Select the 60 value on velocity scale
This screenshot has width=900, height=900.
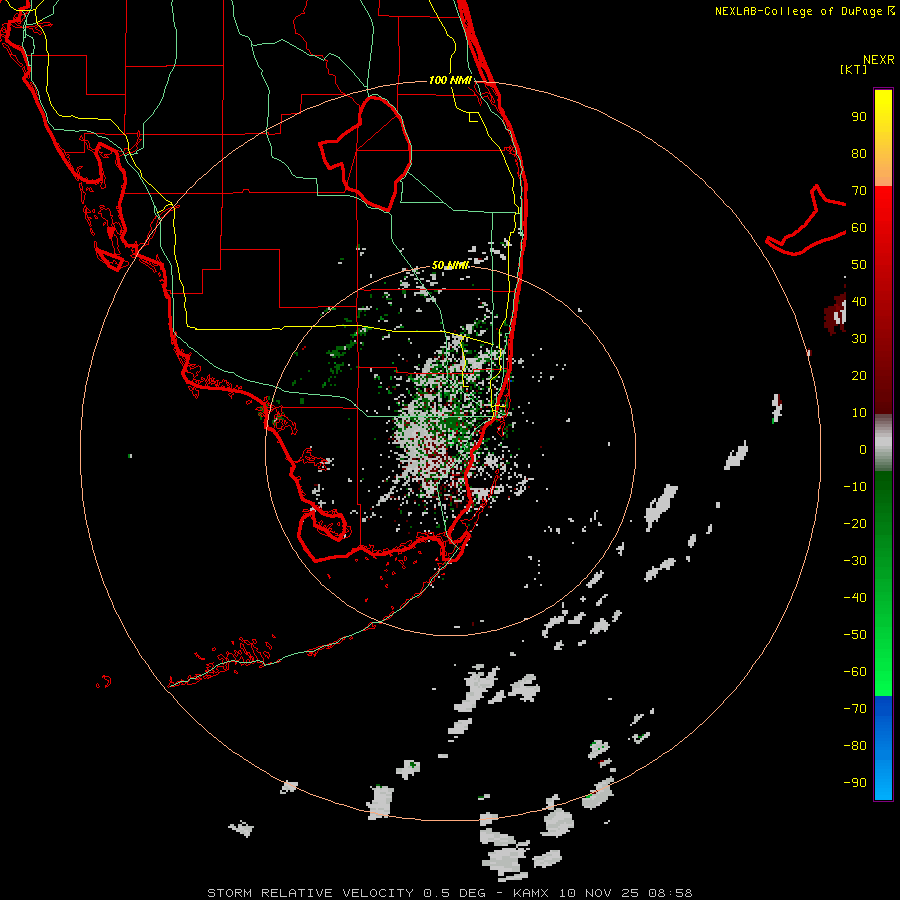point(859,227)
